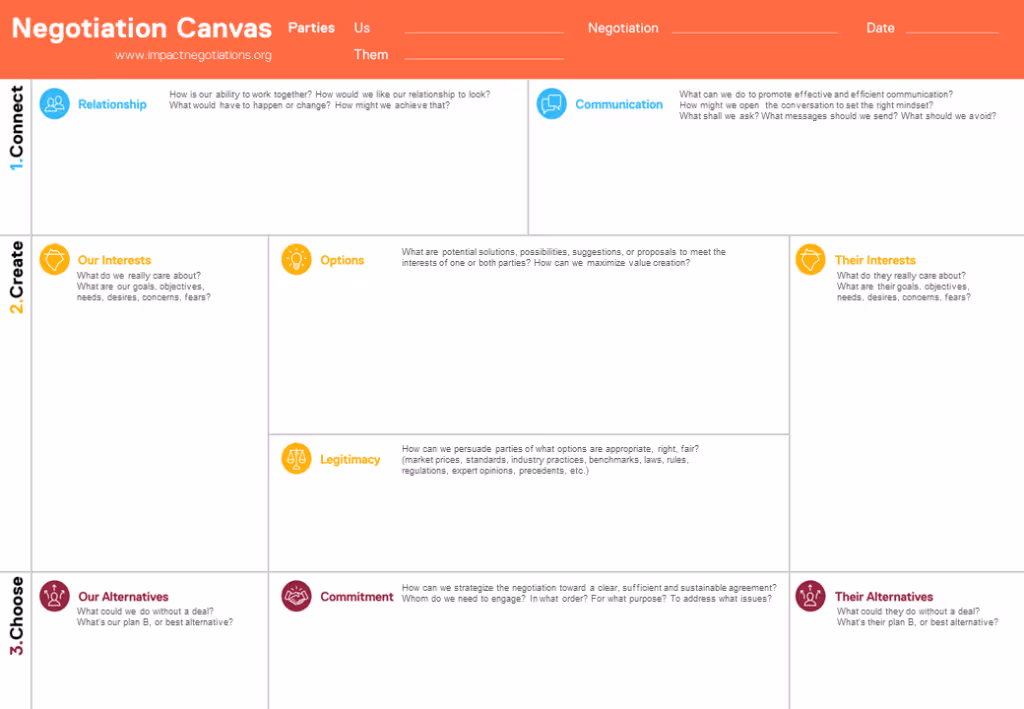Screen dimensions: 1024x709
Task: Click the Our Interests diamond icon
Action: tap(55, 260)
